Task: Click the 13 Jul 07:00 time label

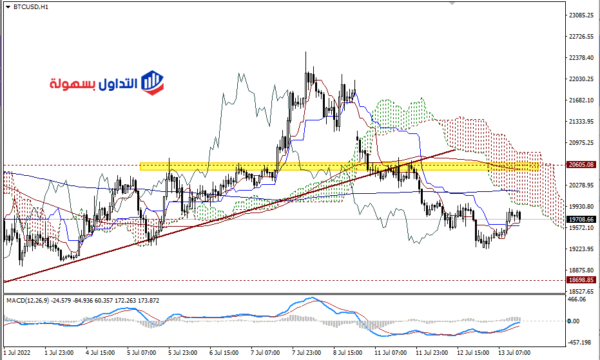Action: click(x=514, y=352)
